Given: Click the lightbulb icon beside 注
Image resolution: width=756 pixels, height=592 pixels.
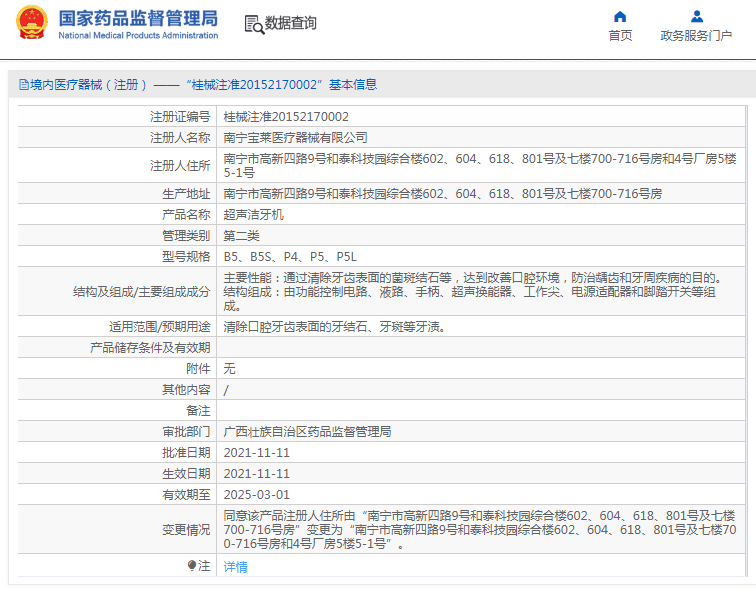Looking at the screenshot, I should [x=192, y=565].
